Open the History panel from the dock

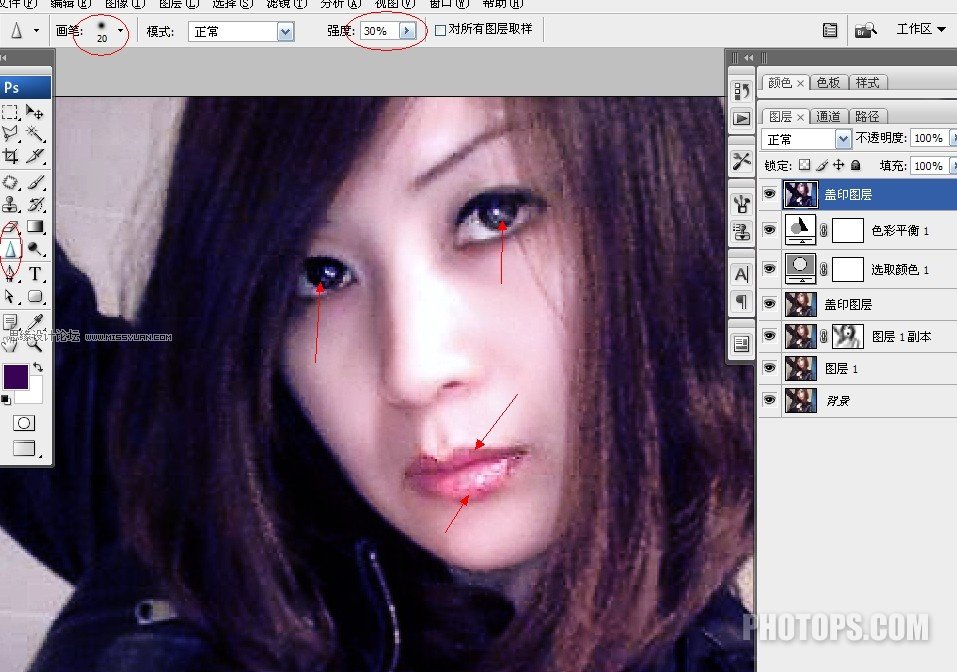coord(742,92)
